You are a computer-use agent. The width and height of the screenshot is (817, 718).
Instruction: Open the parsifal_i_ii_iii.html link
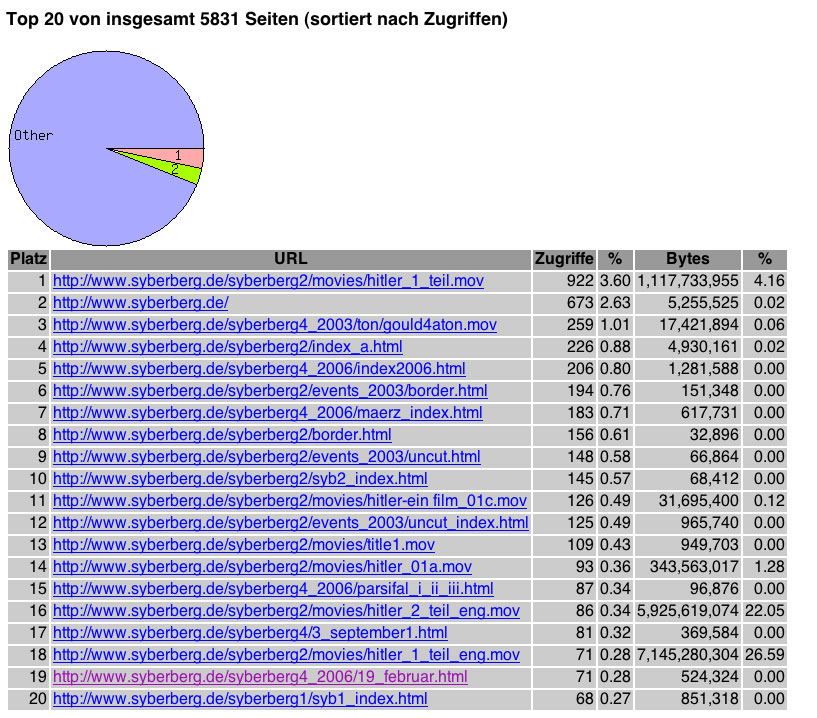[273, 589]
